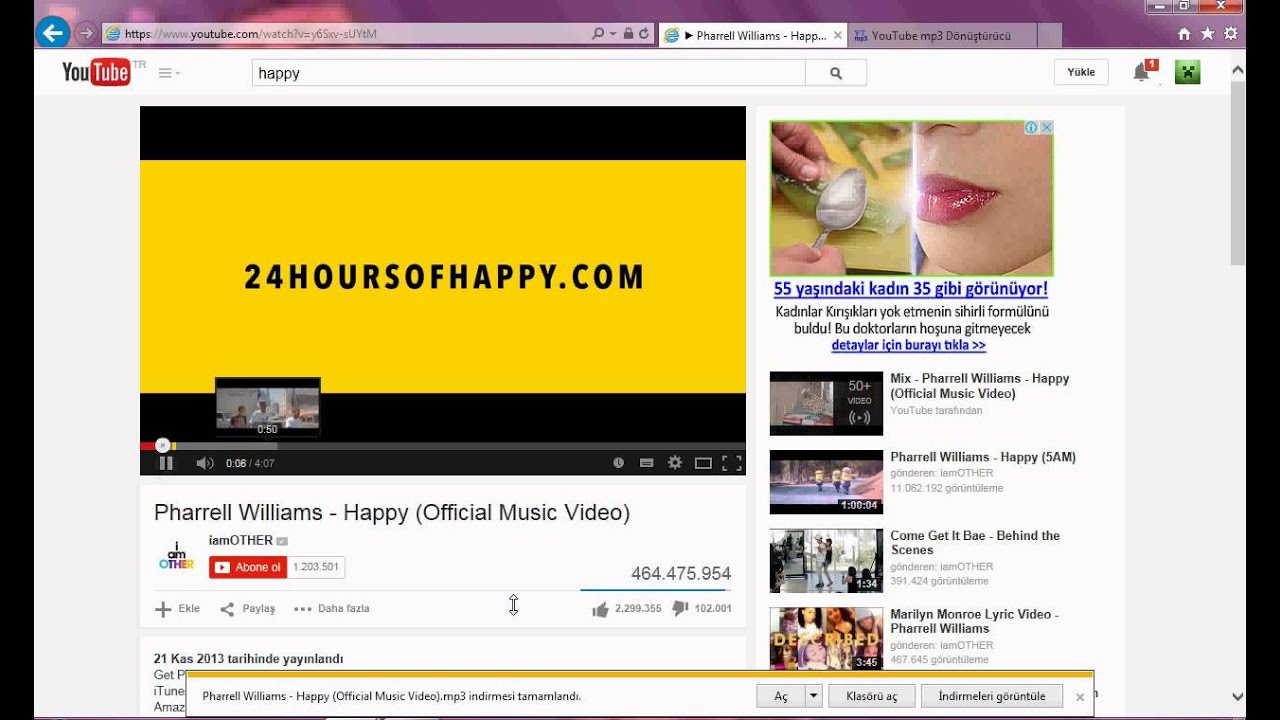Viewport: 1280px width, 720px height.
Task: Close the ad with X icon
Action: tap(1046, 127)
